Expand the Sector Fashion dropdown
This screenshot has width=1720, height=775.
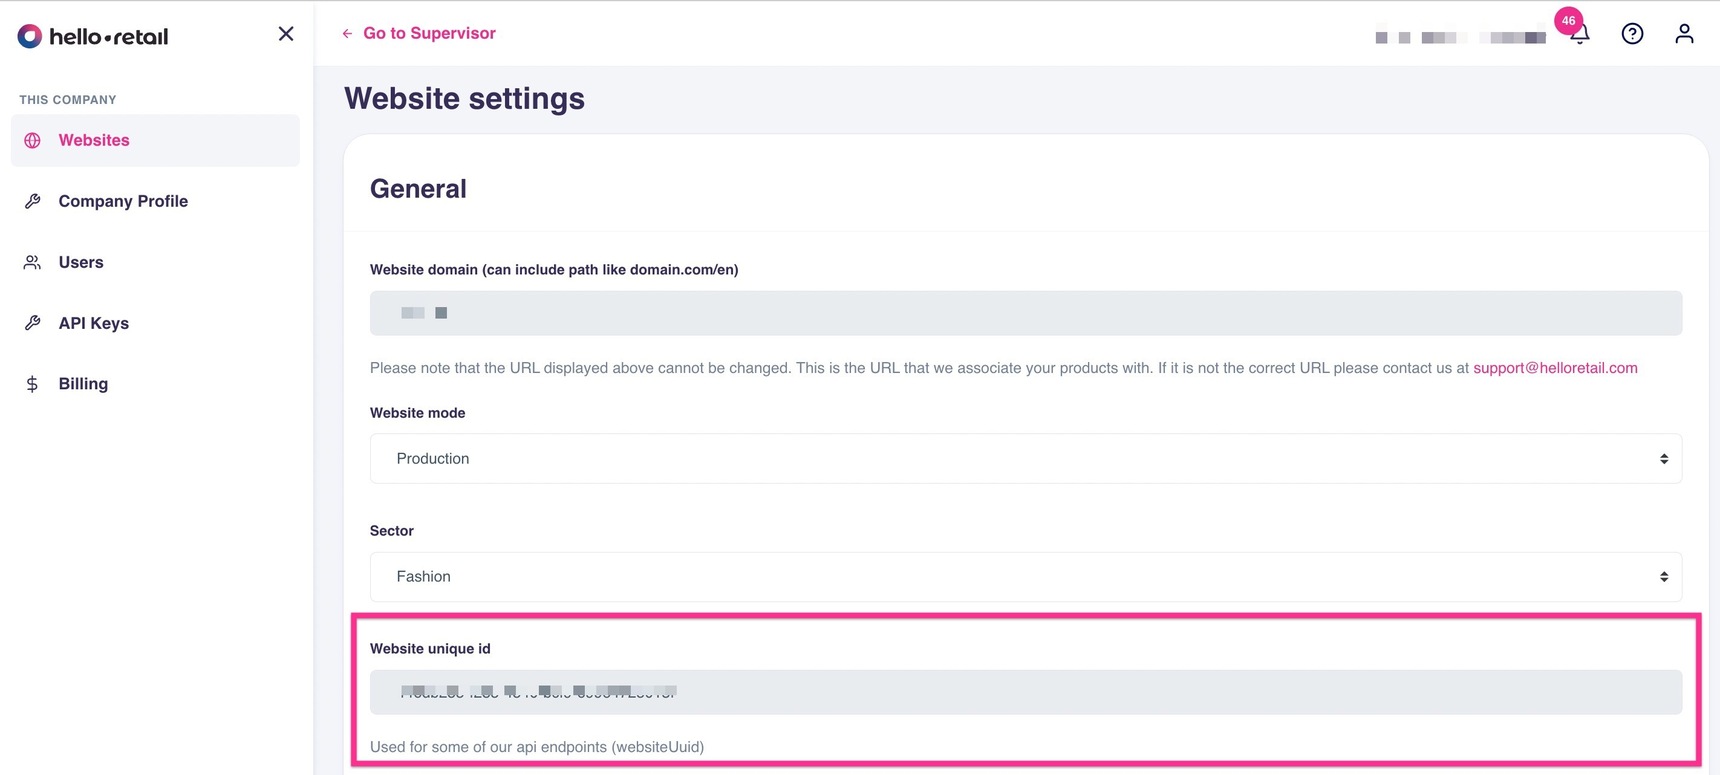click(x=1025, y=577)
